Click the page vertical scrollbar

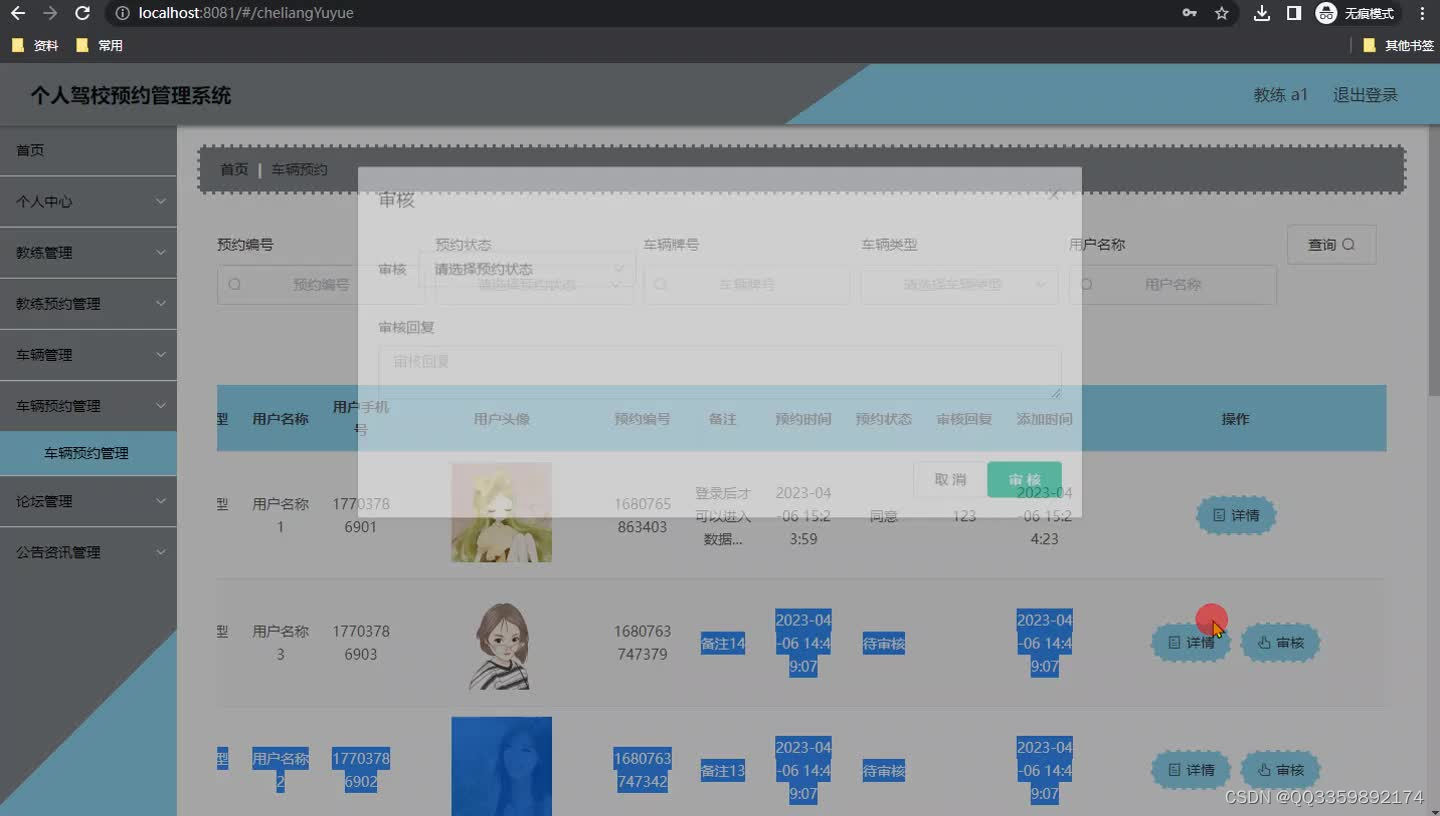coord(1434,259)
